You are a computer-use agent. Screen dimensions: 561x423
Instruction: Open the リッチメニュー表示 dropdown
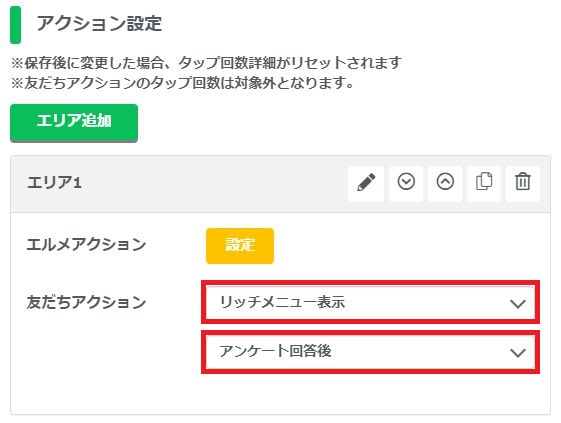(370, 302)
